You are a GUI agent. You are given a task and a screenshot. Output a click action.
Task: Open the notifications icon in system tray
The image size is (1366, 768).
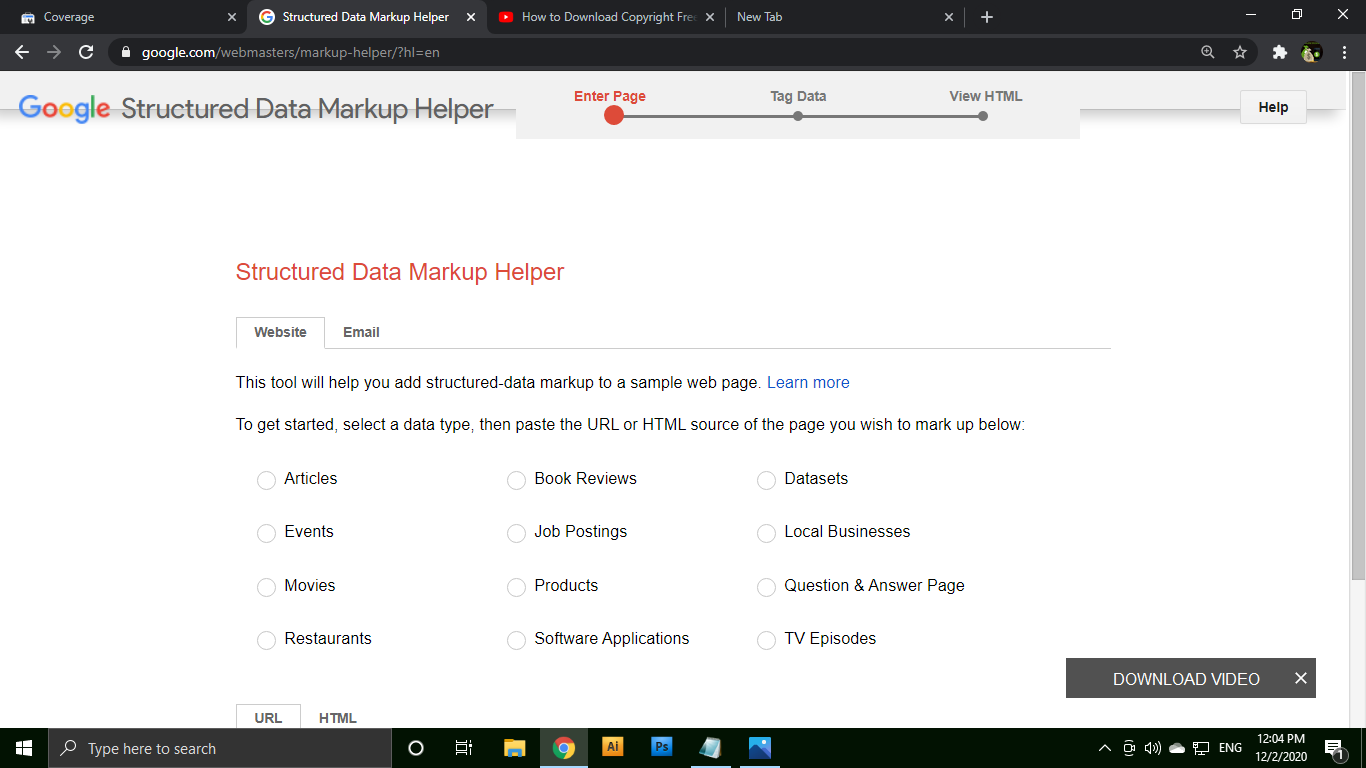[x=1334, y=747]
